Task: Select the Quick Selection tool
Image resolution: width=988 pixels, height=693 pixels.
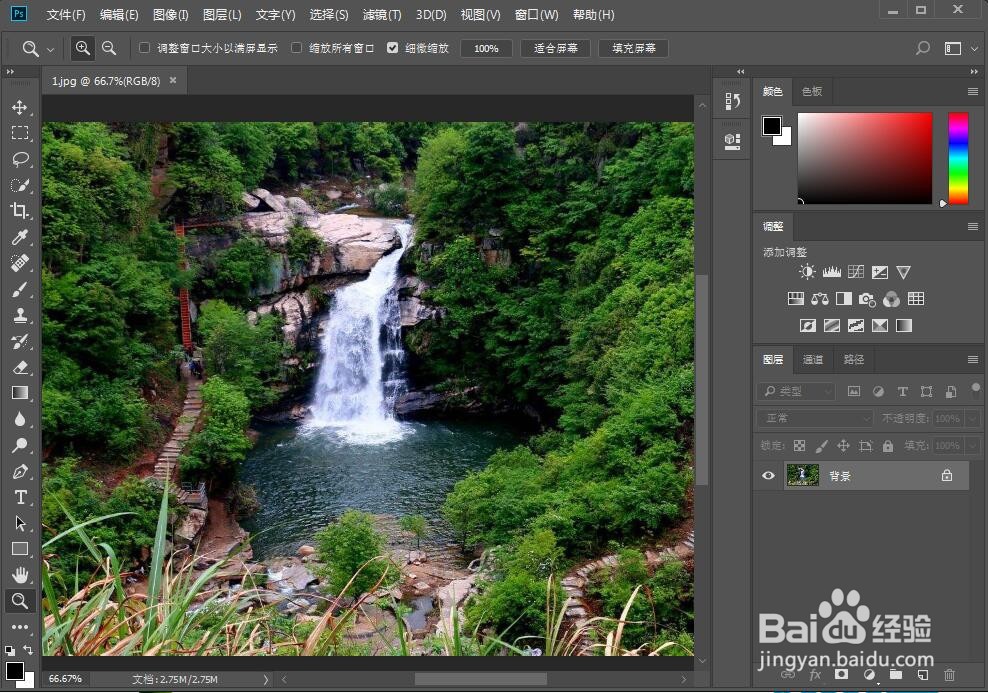Action: pyautogui.click(x=20, y=185)
